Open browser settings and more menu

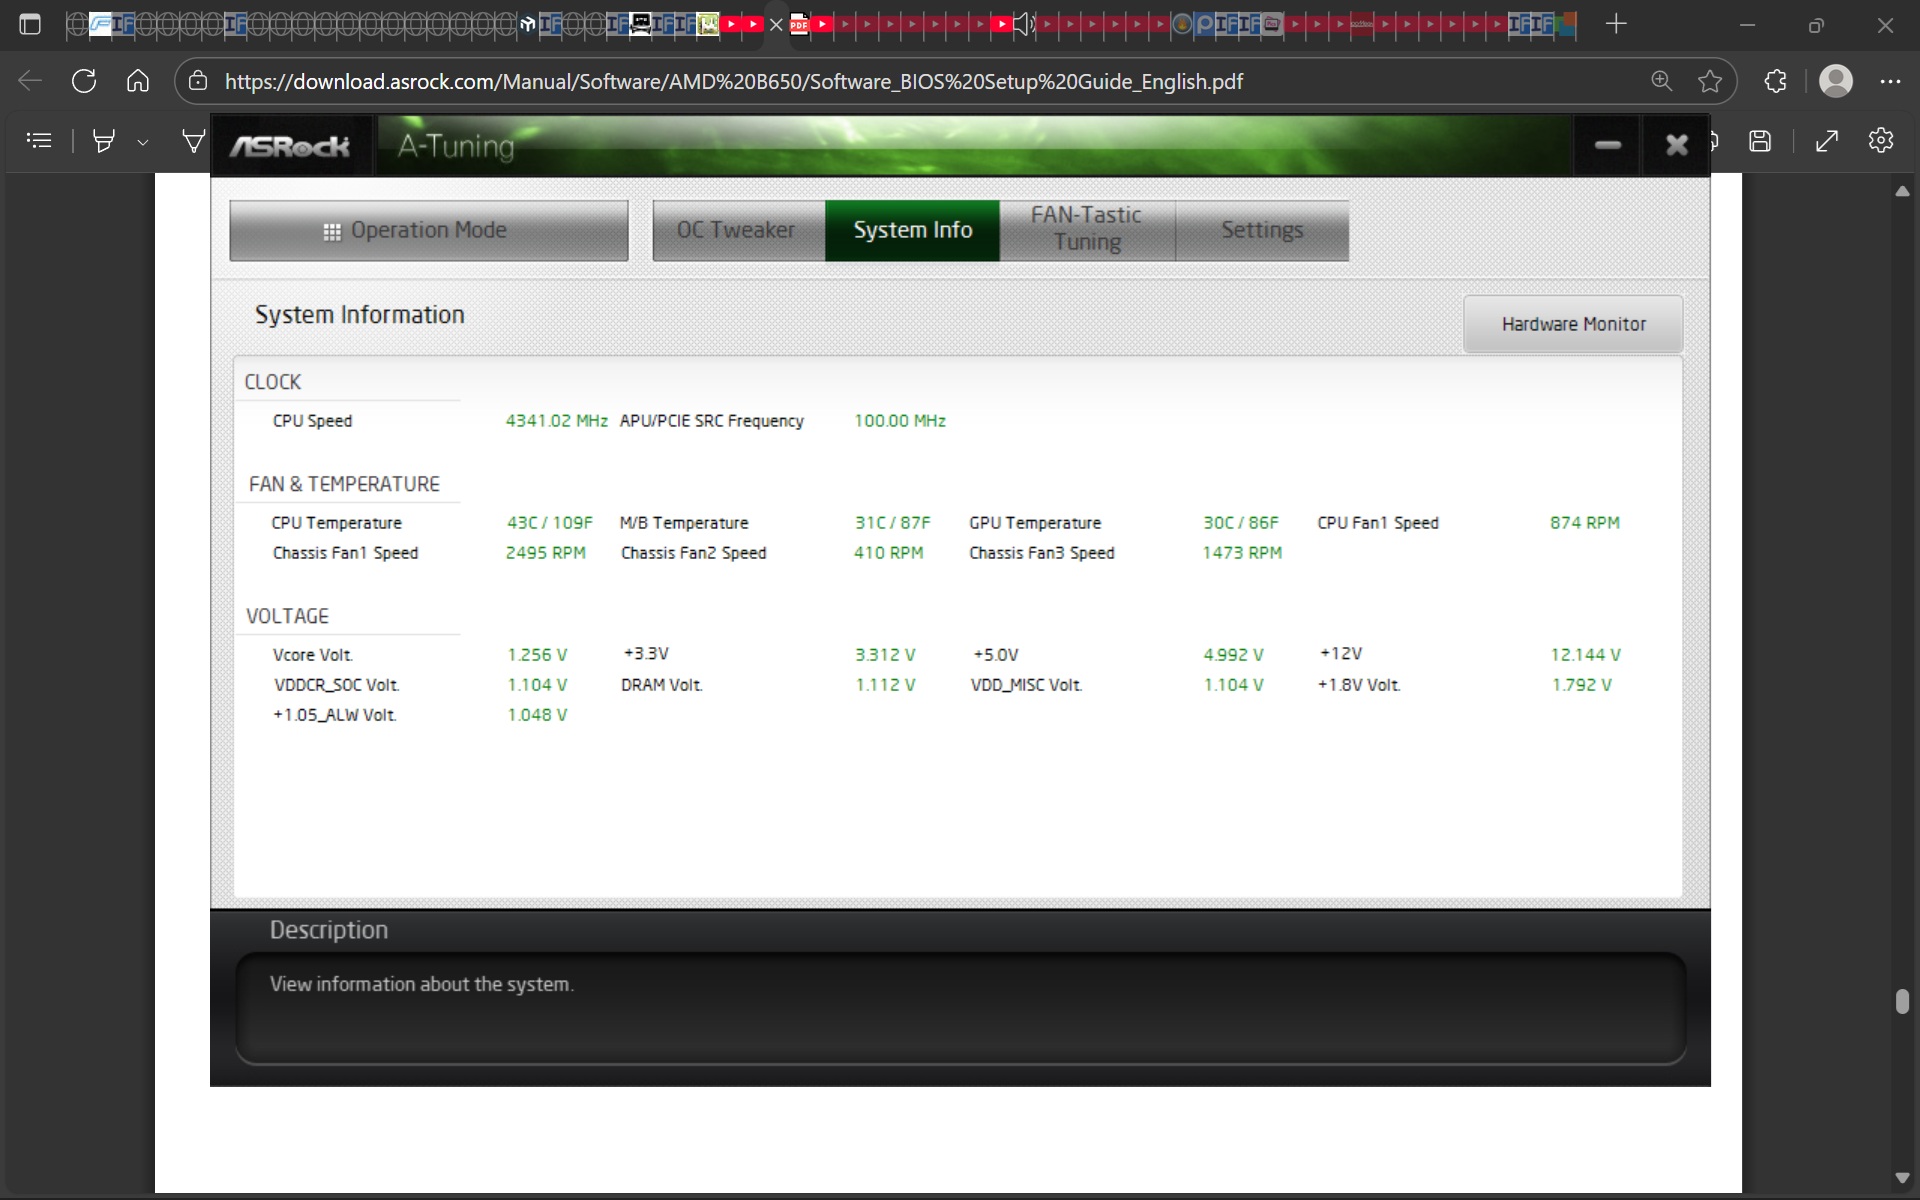[1889, 81]
